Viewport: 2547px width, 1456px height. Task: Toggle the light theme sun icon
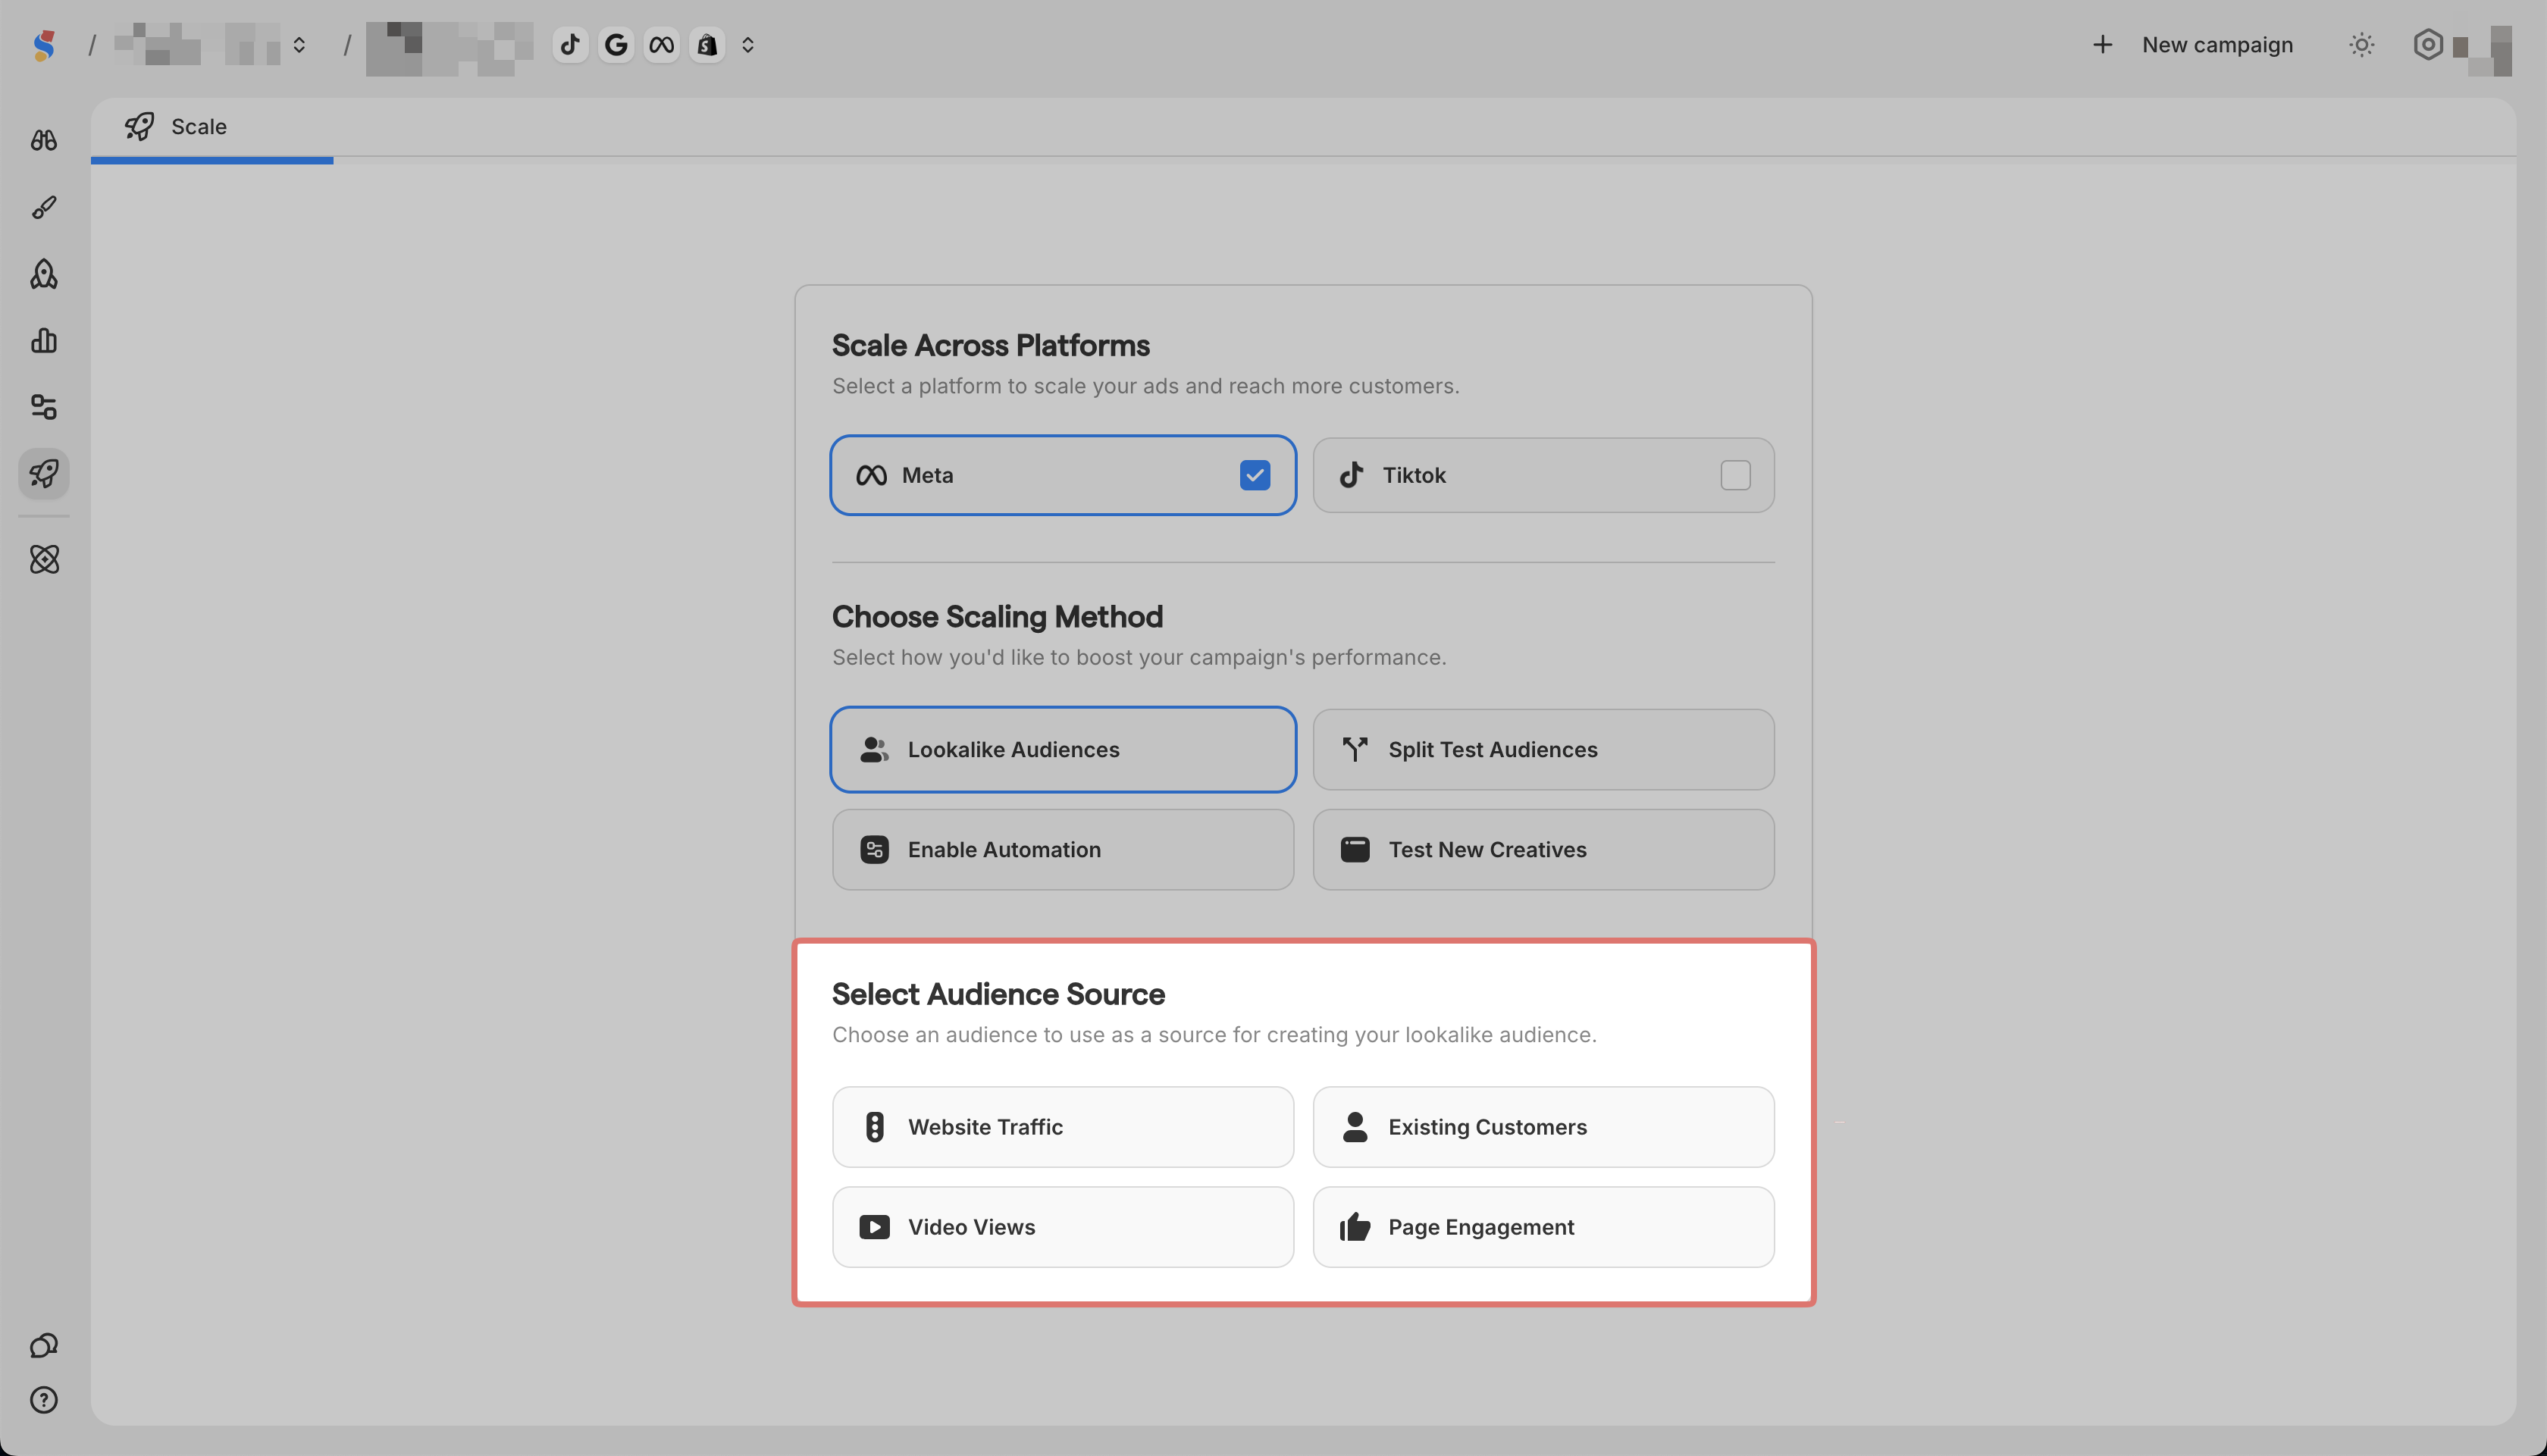click(2361, 45)
